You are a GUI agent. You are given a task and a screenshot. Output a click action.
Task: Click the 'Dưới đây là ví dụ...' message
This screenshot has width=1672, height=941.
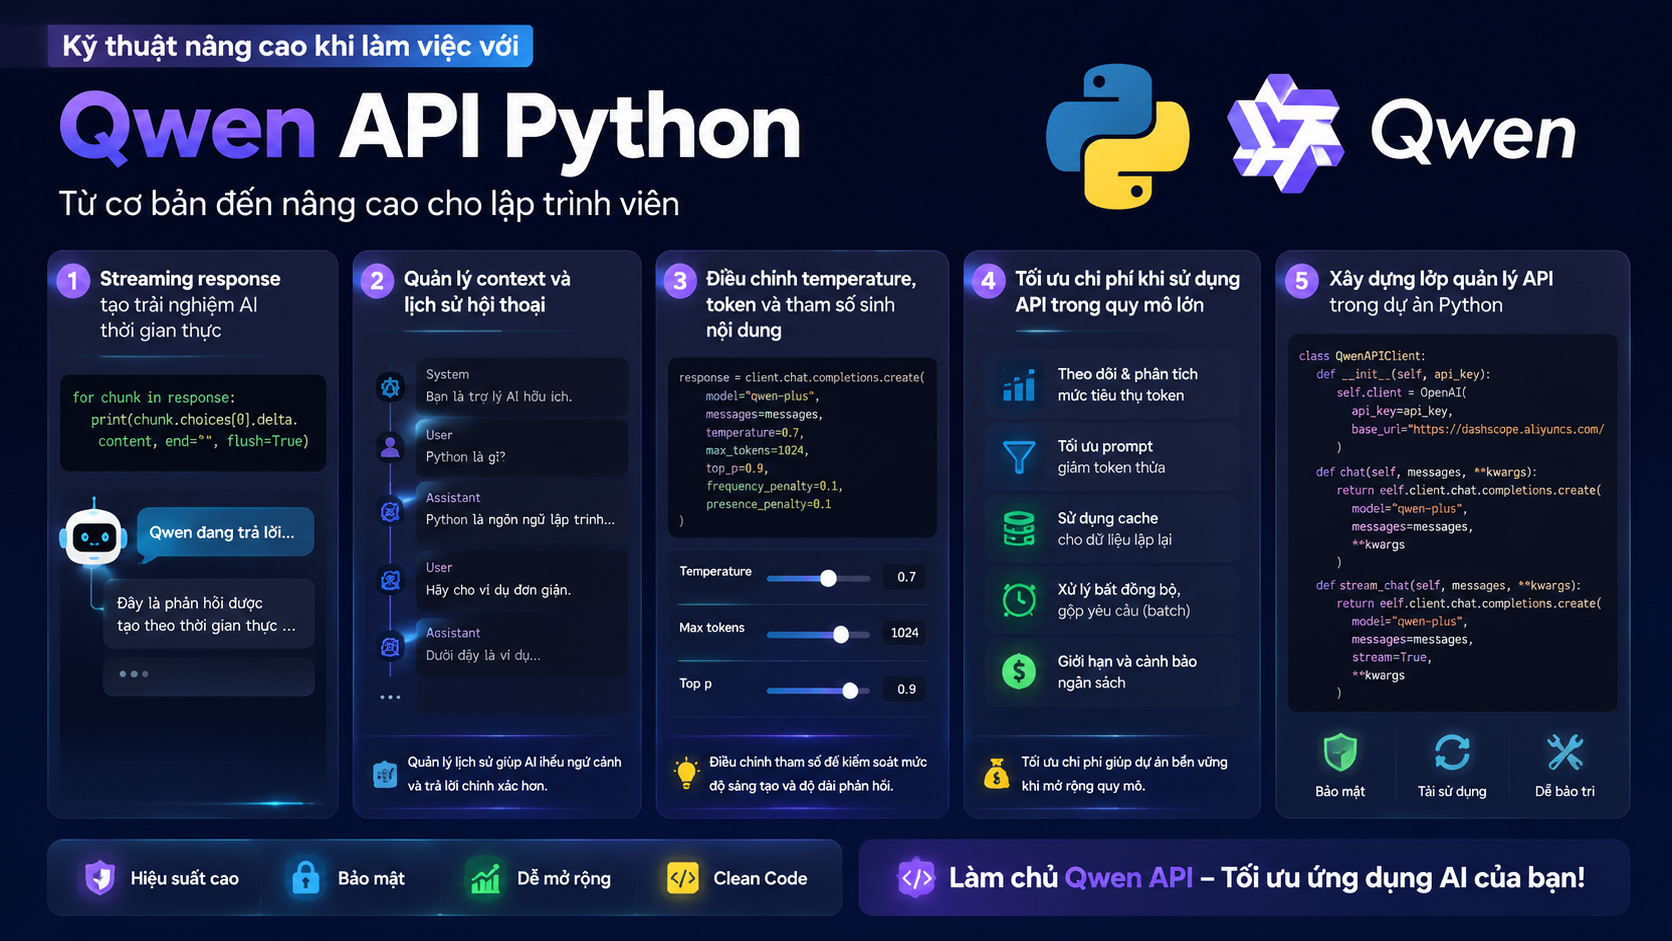point(483,656)
